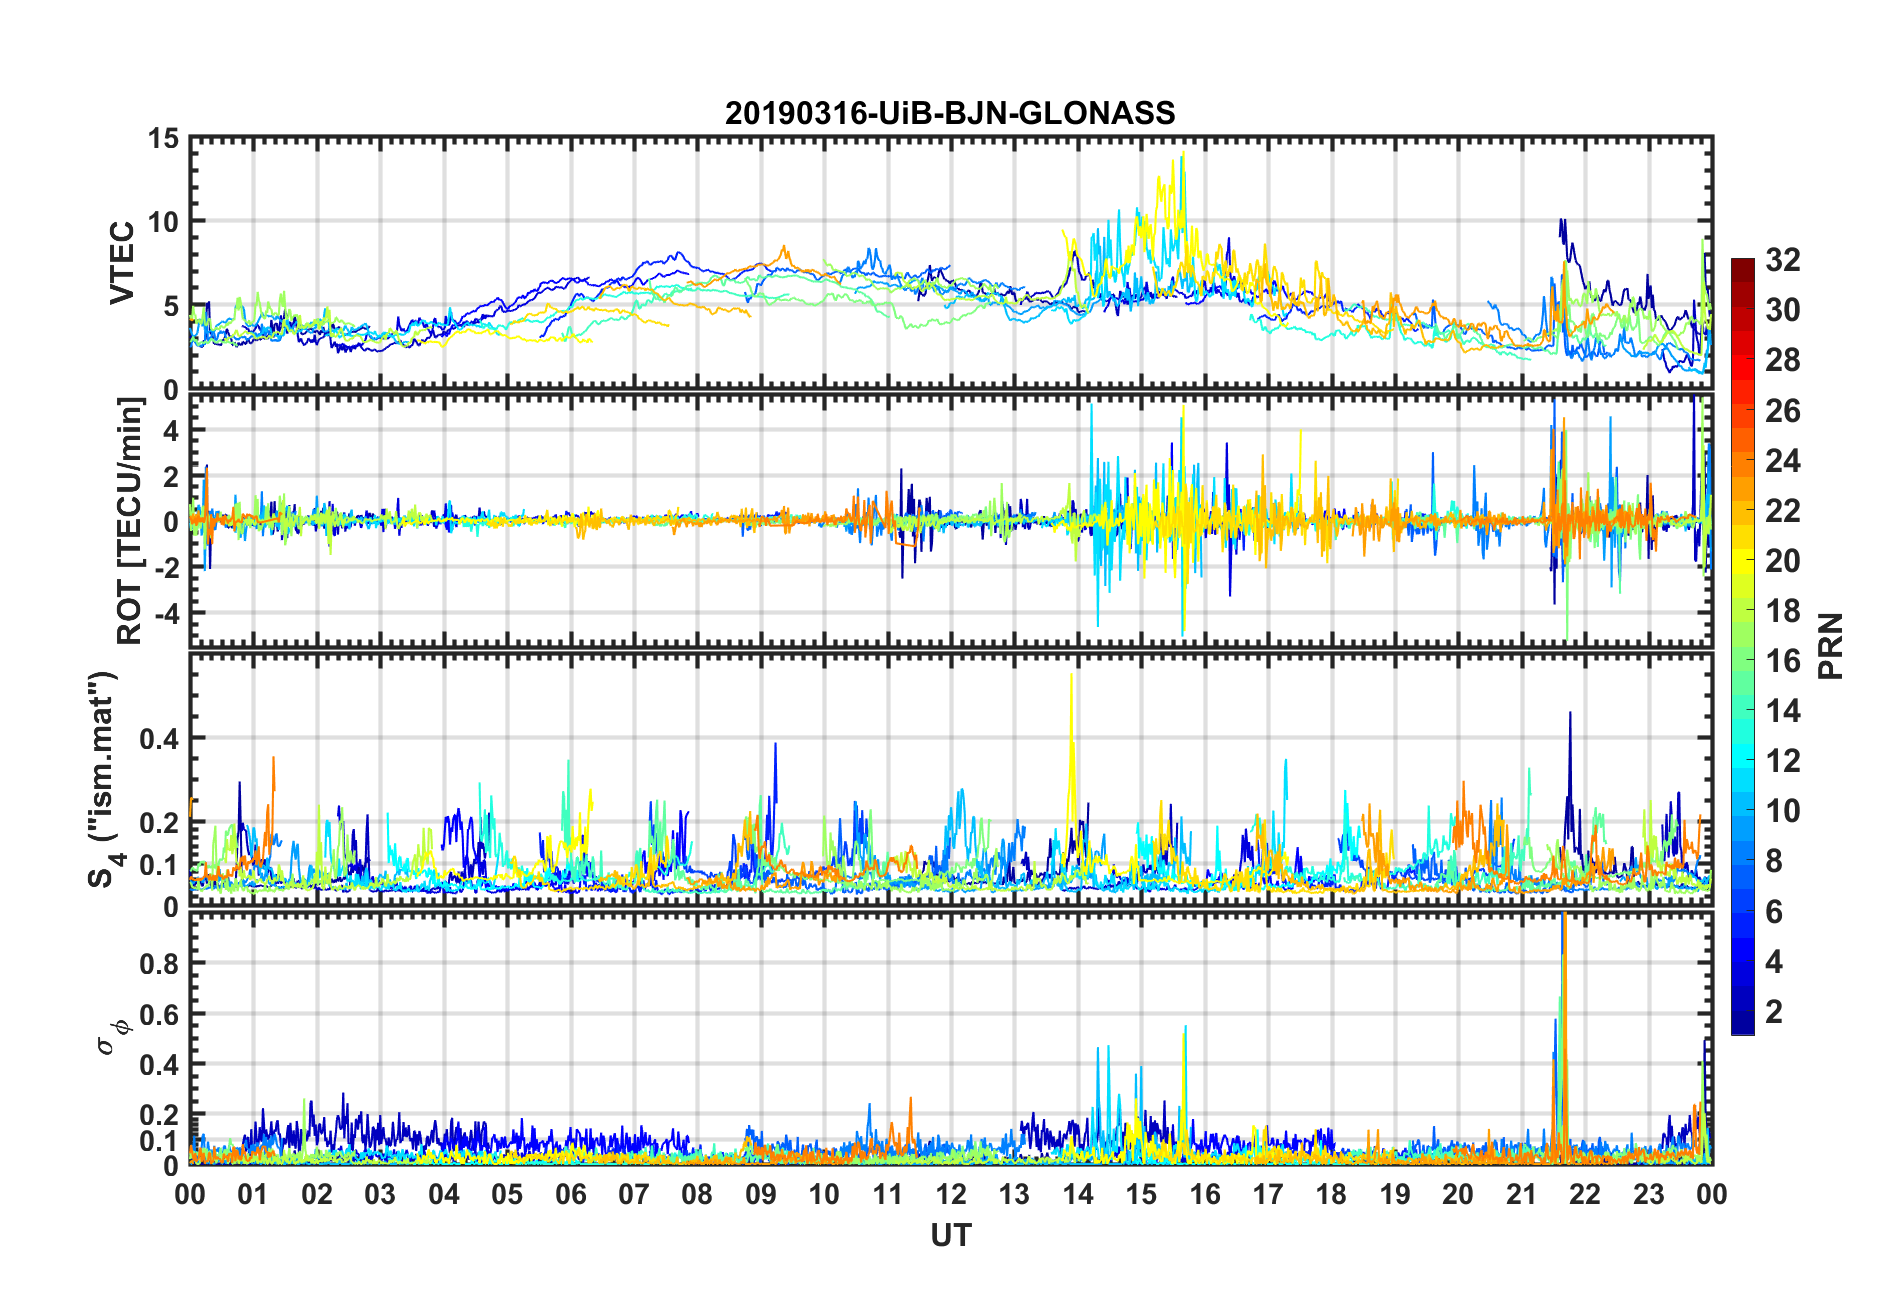Click x-axis hour label 14
This screenshot has height=1292, width=1902.
tap(1078, 1194)
